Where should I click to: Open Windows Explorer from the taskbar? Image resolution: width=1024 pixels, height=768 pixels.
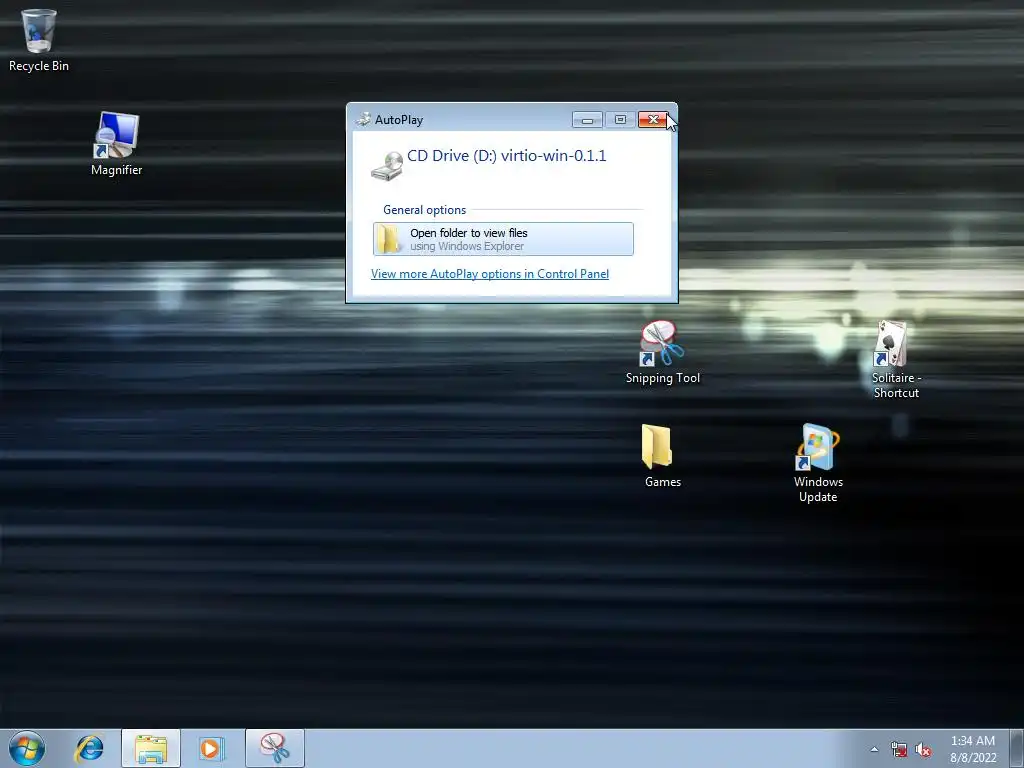pos(151,748)
